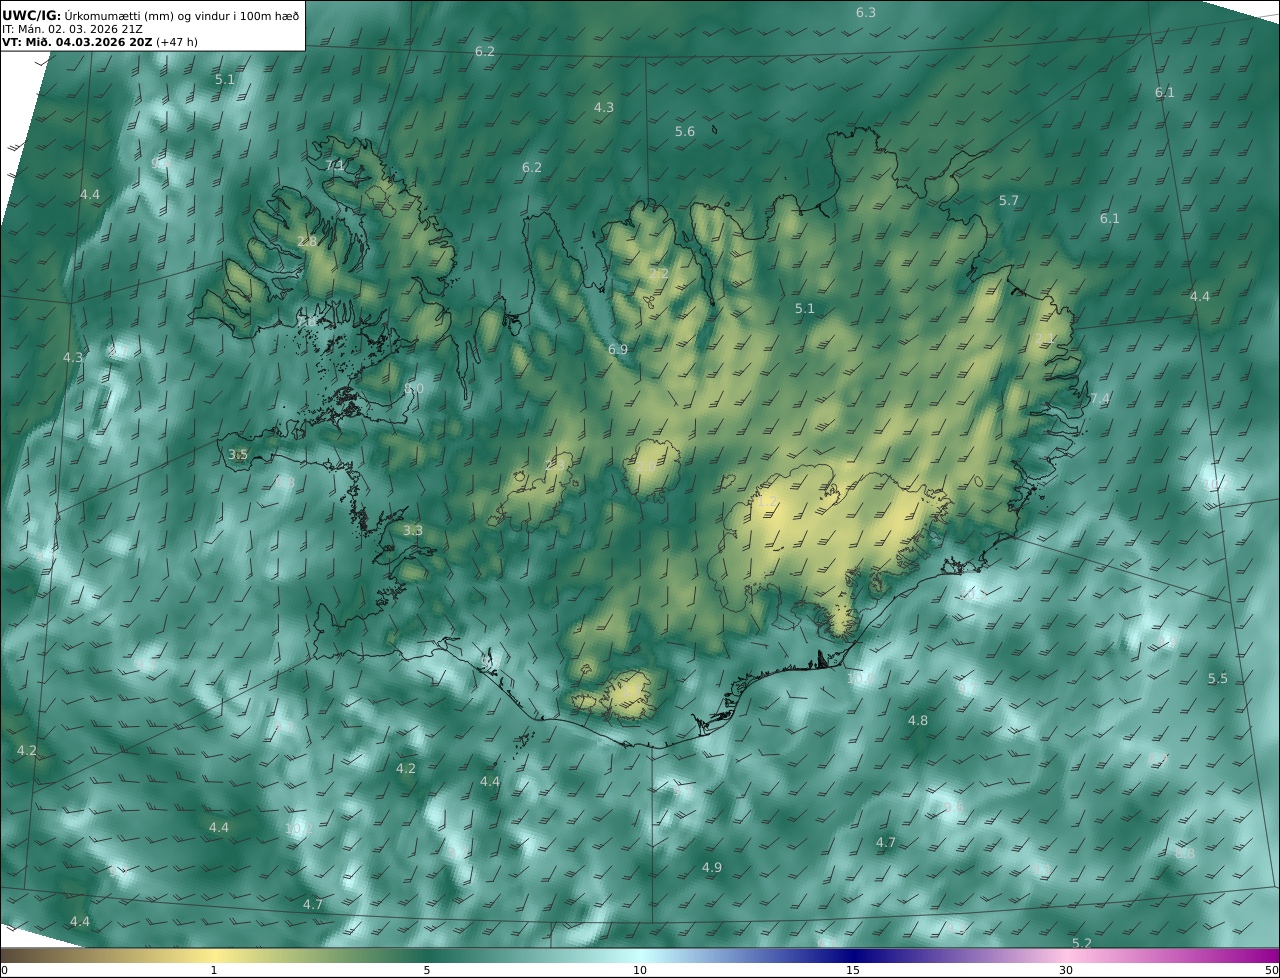Click the 6.3 value at the map top
The image size is (1280, 978).
(866, 12)
